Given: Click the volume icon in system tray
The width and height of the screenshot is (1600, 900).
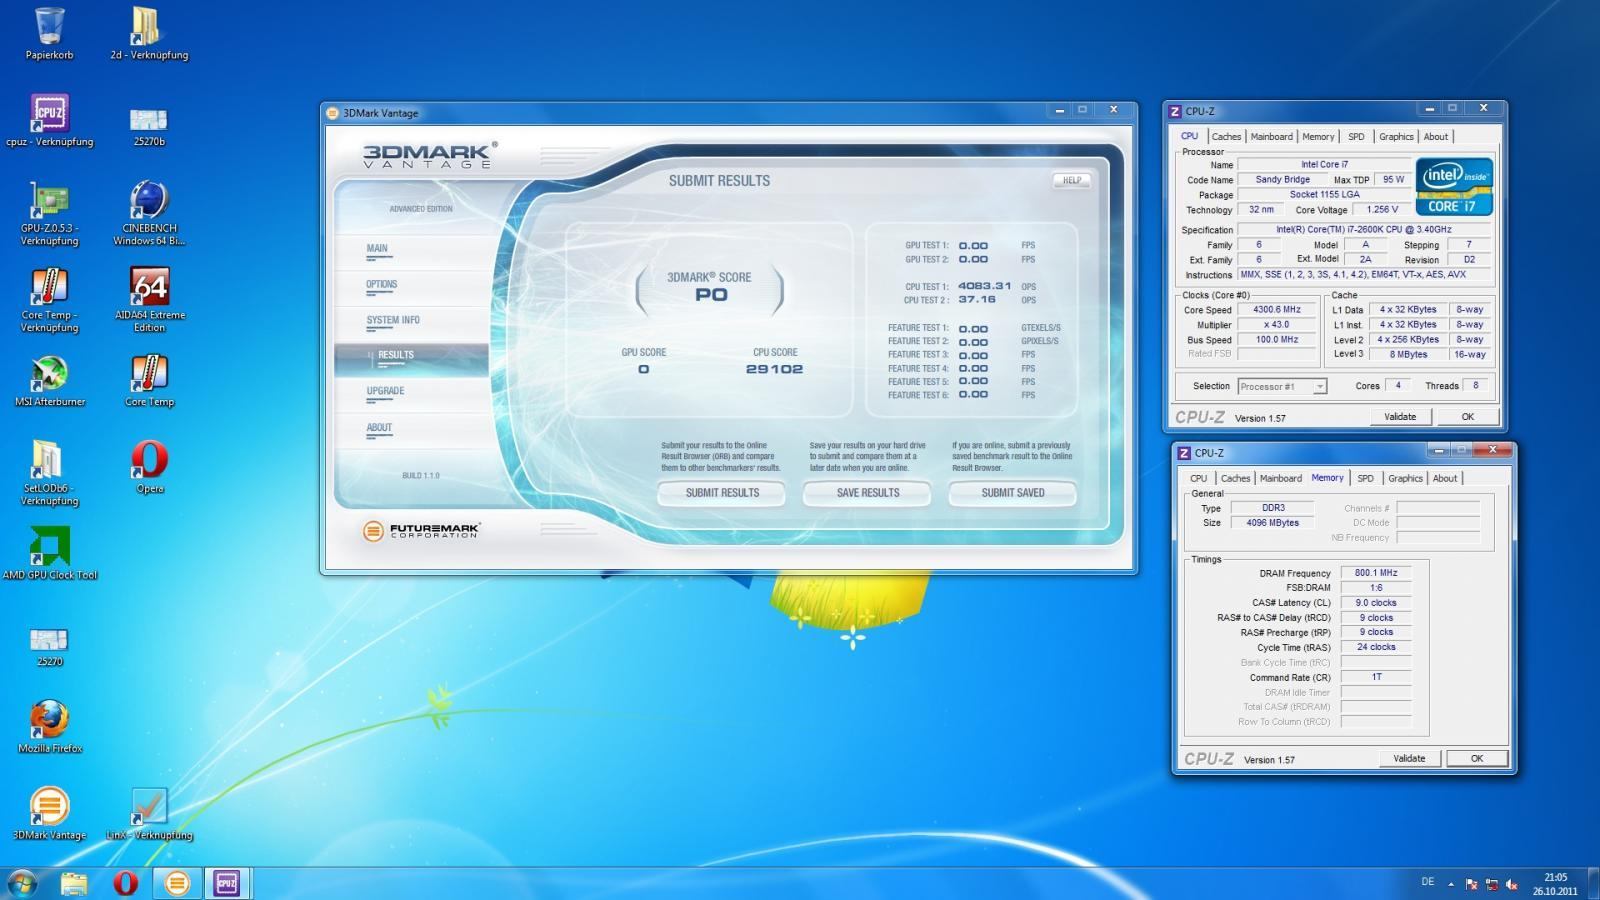Looking at the screenshot, I should 1512,884.
